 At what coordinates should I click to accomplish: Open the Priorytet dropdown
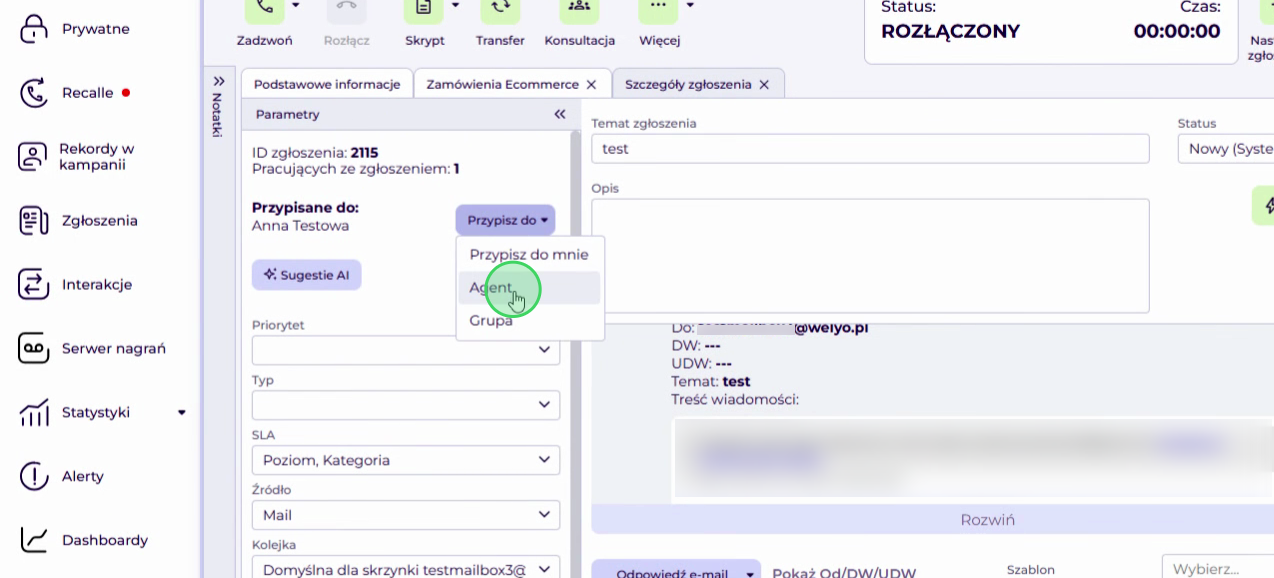pos(406,350)
